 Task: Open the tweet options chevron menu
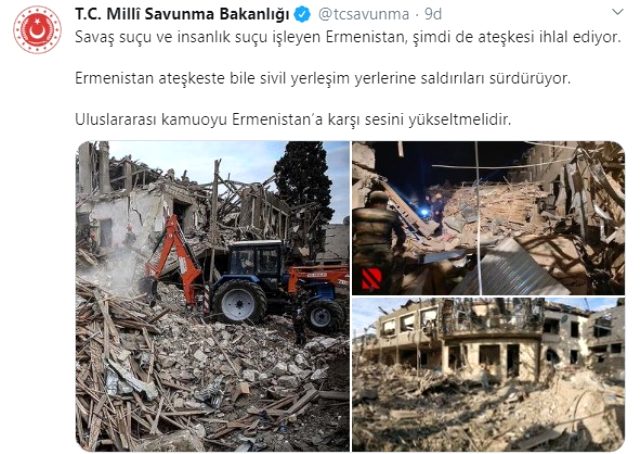[618, 12]
